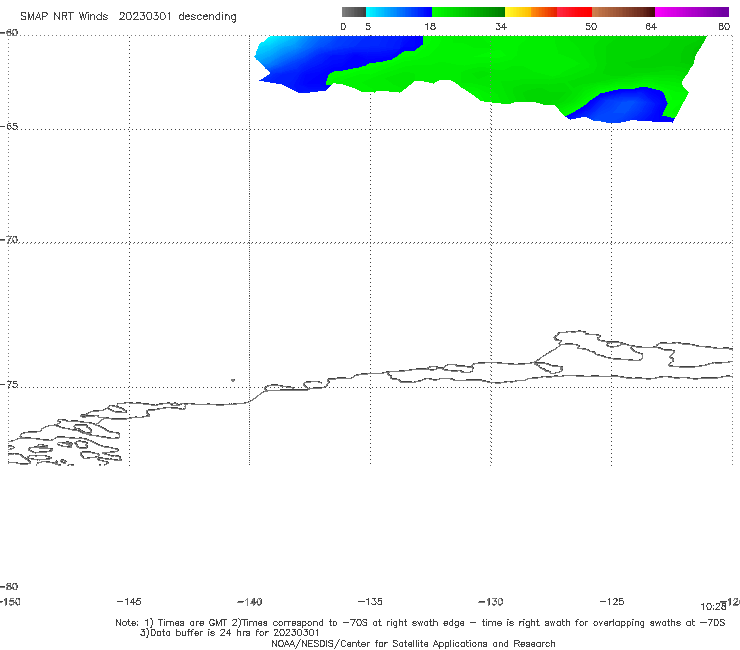
Task: Click the yellow-orange segment of the color bar
Action: (x=531, y=12)
